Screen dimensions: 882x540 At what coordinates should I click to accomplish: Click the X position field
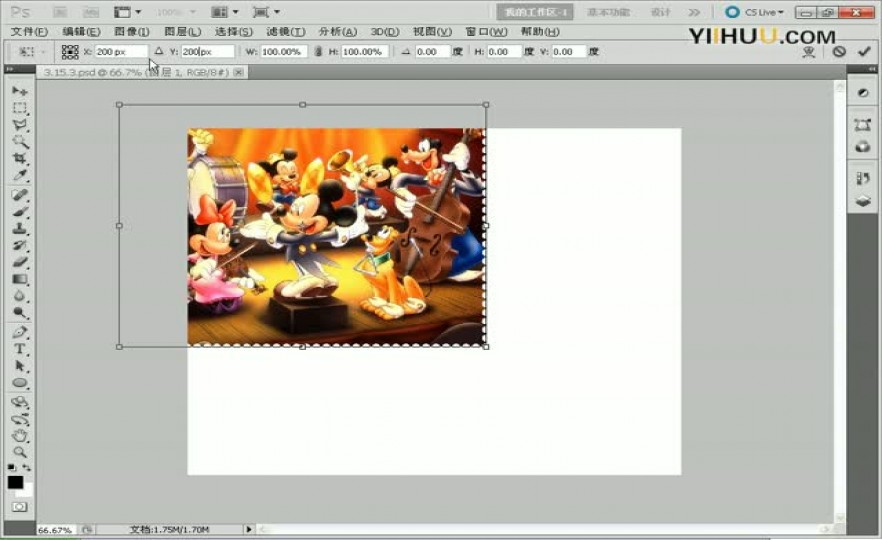click(121, 52)
